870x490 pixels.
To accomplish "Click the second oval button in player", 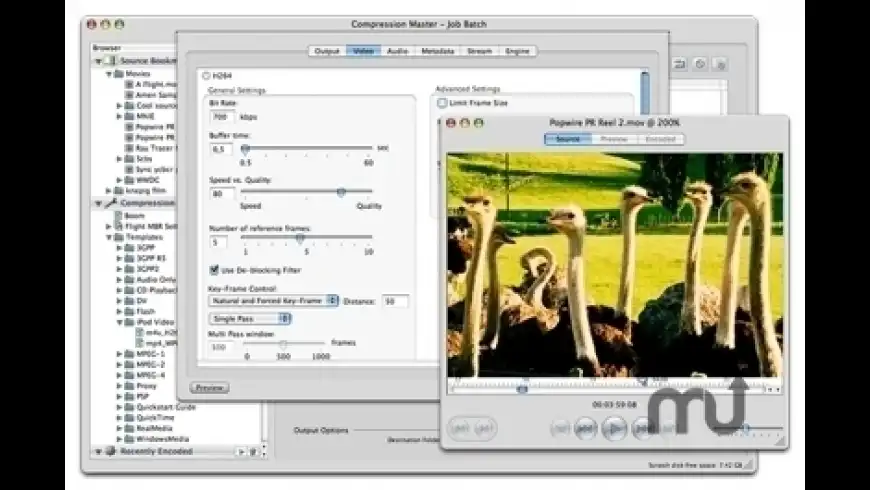I will [484, 428].
